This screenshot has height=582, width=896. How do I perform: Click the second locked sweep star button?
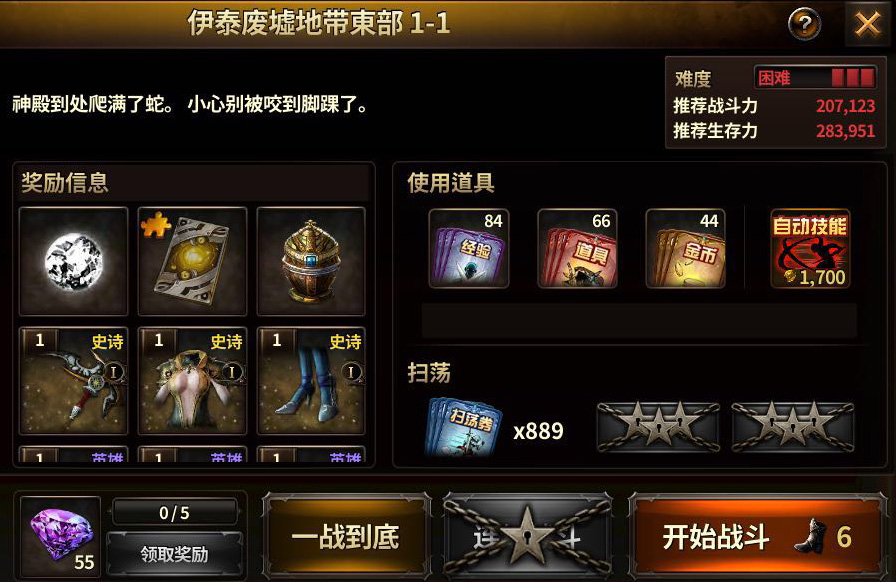(793, 427)
